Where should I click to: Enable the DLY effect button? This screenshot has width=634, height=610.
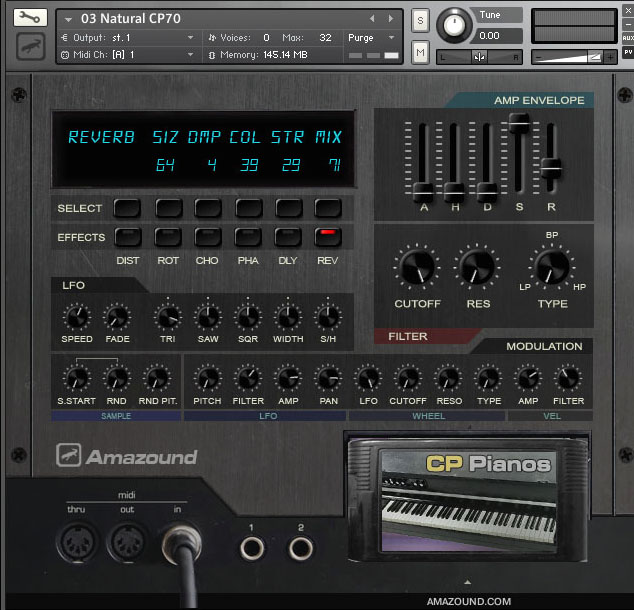click(x=288, y=237)
